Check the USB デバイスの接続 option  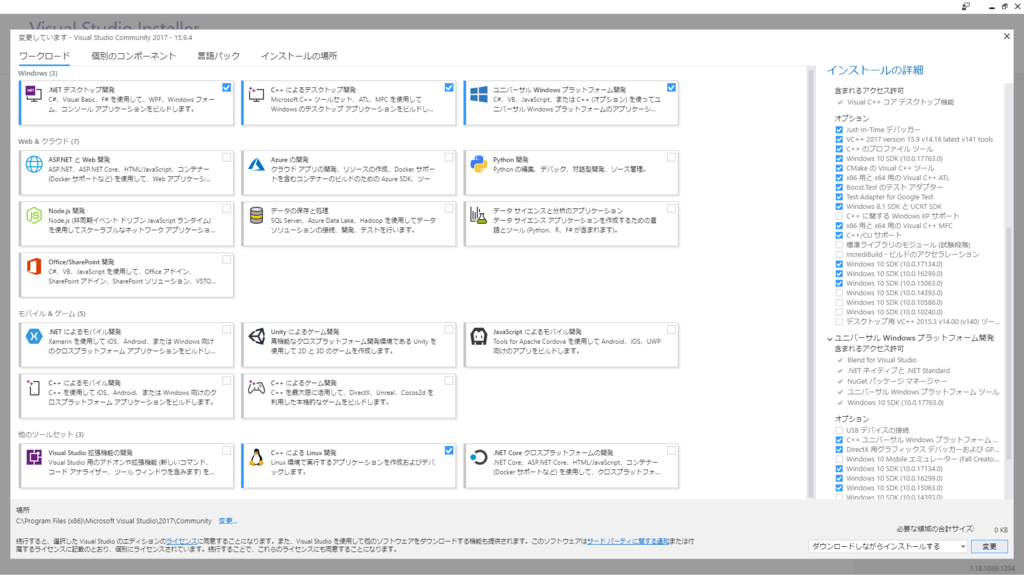pyautogui.click(x=839, y=431)
